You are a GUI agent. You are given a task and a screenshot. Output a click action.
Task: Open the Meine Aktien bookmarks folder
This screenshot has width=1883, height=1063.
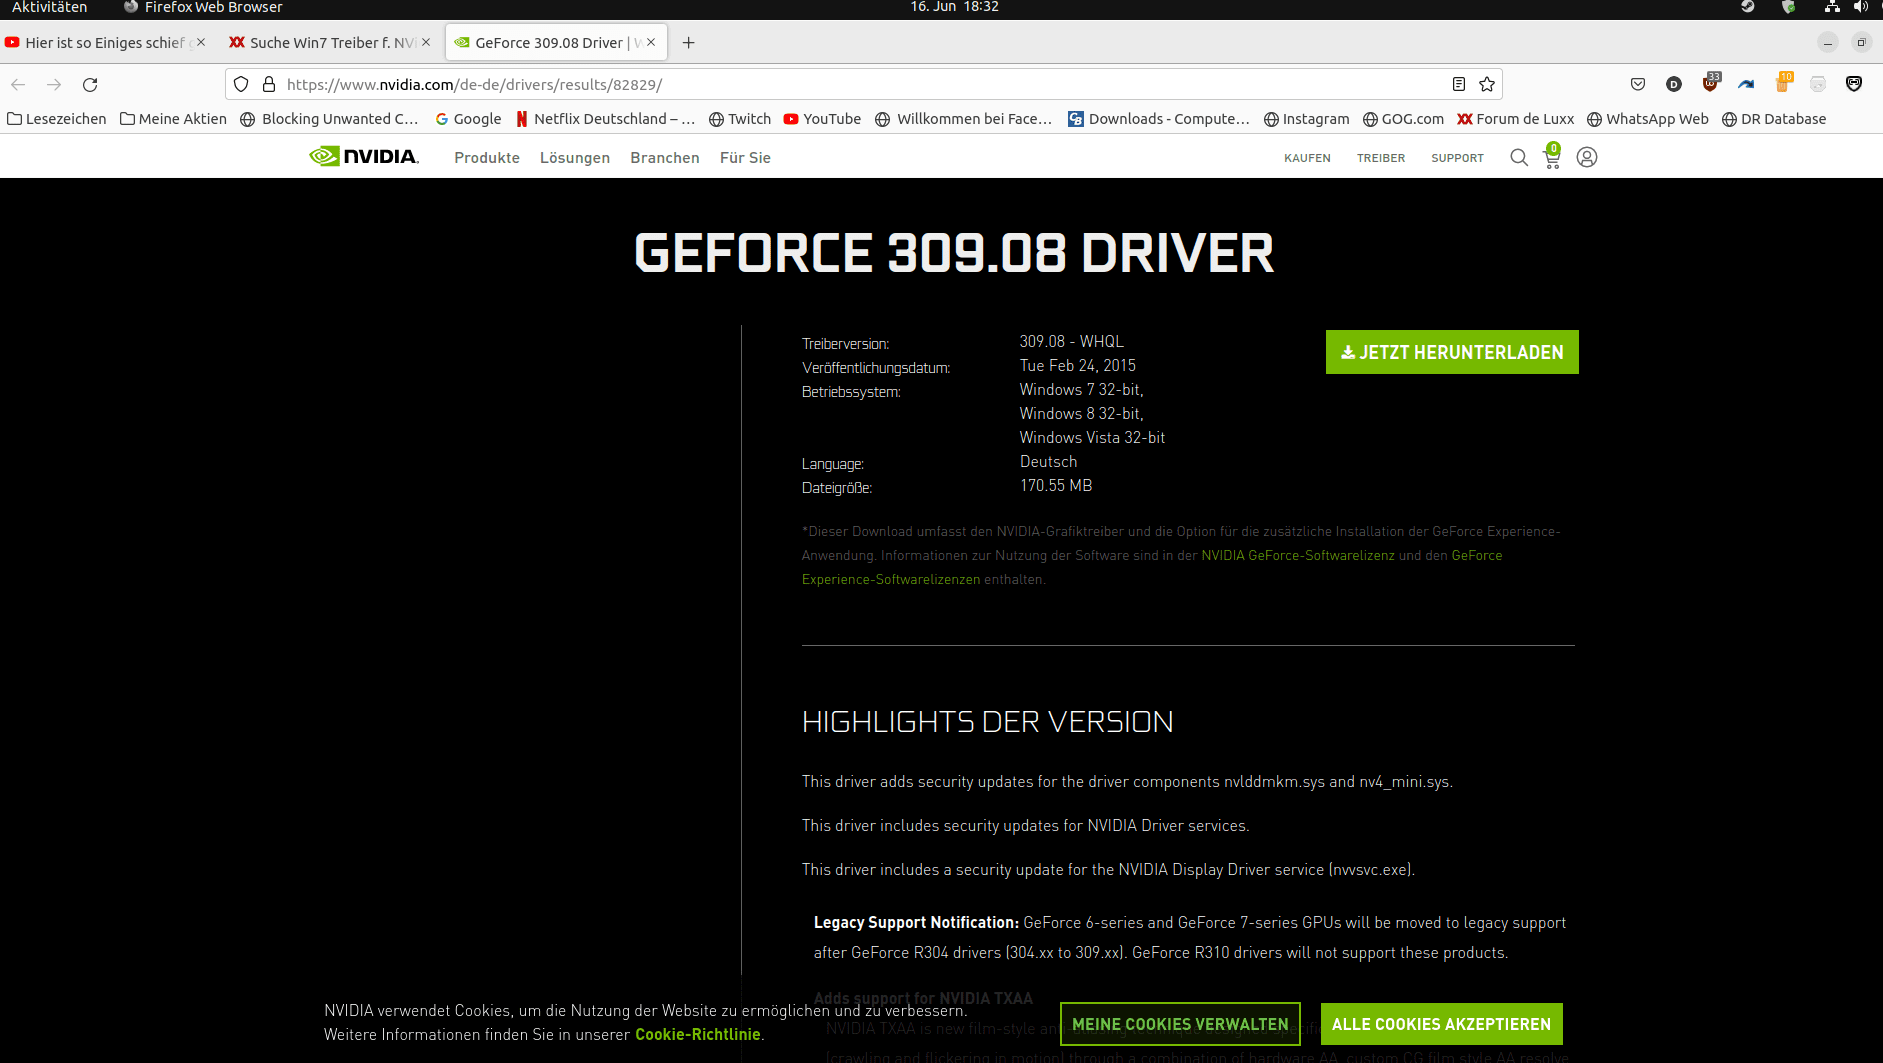click(x=174, y=119)
